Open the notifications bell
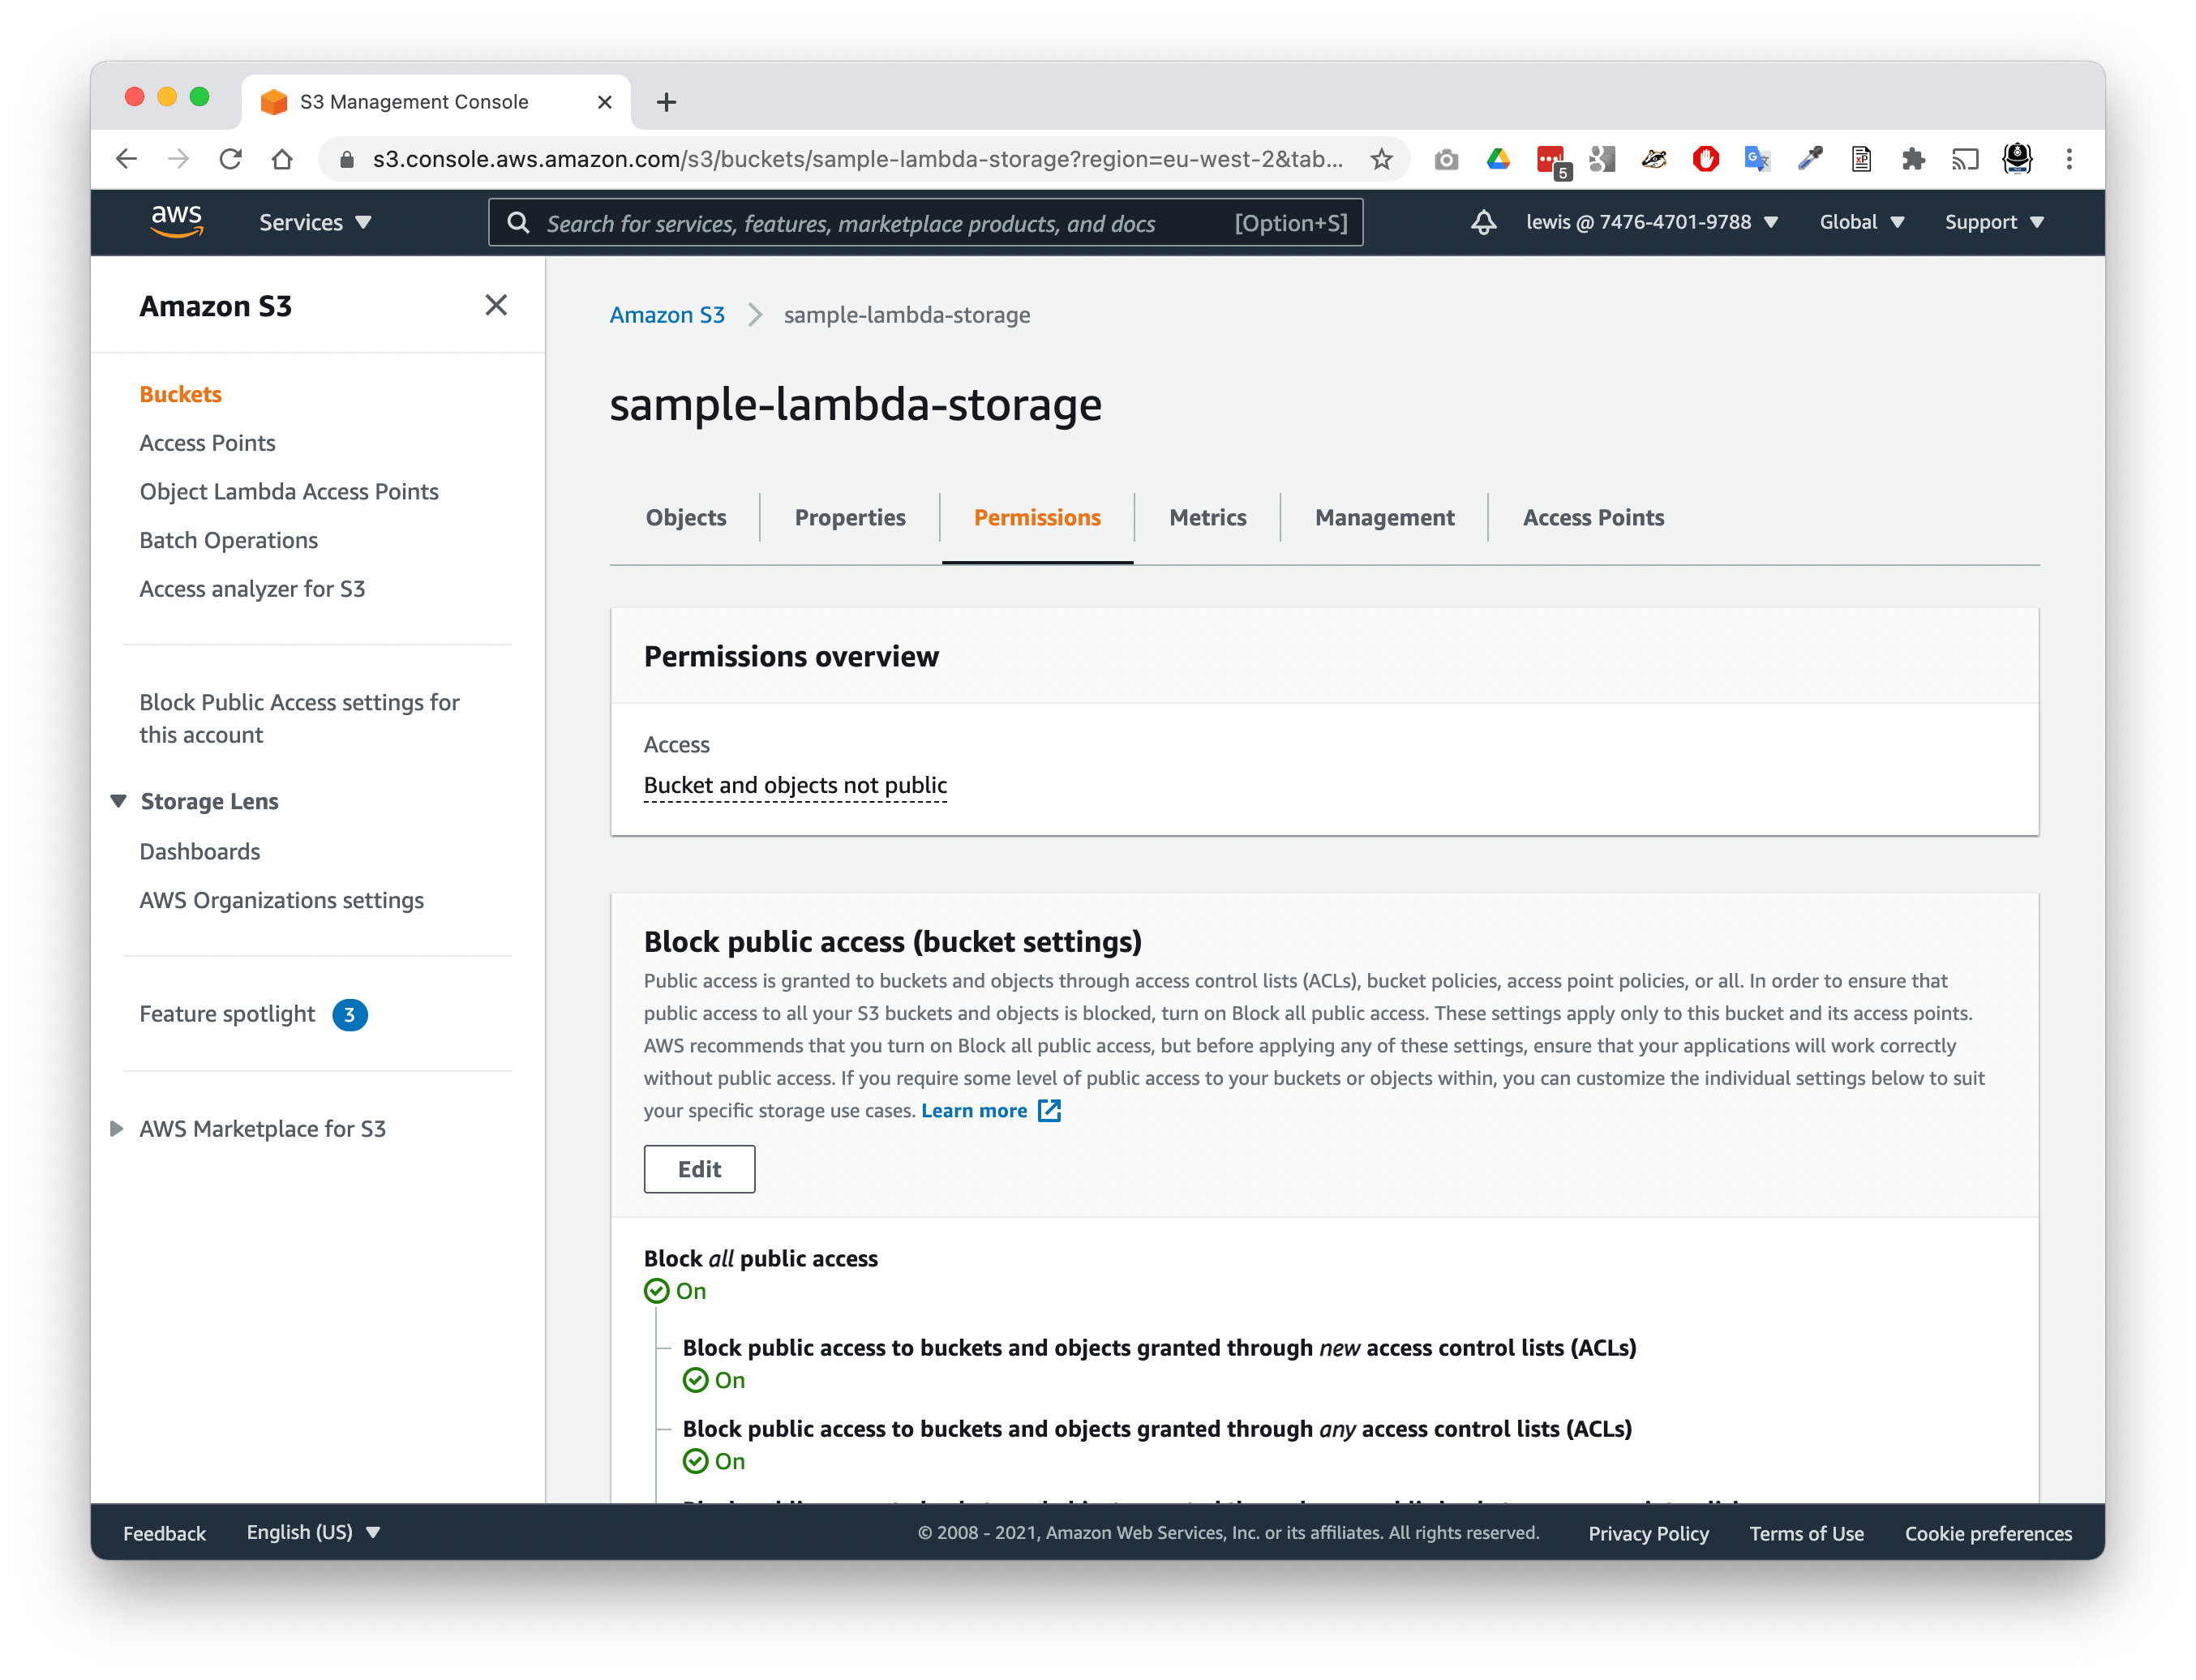Viewport: 2196px width, 1680px height. click(x=1484, y=222)
